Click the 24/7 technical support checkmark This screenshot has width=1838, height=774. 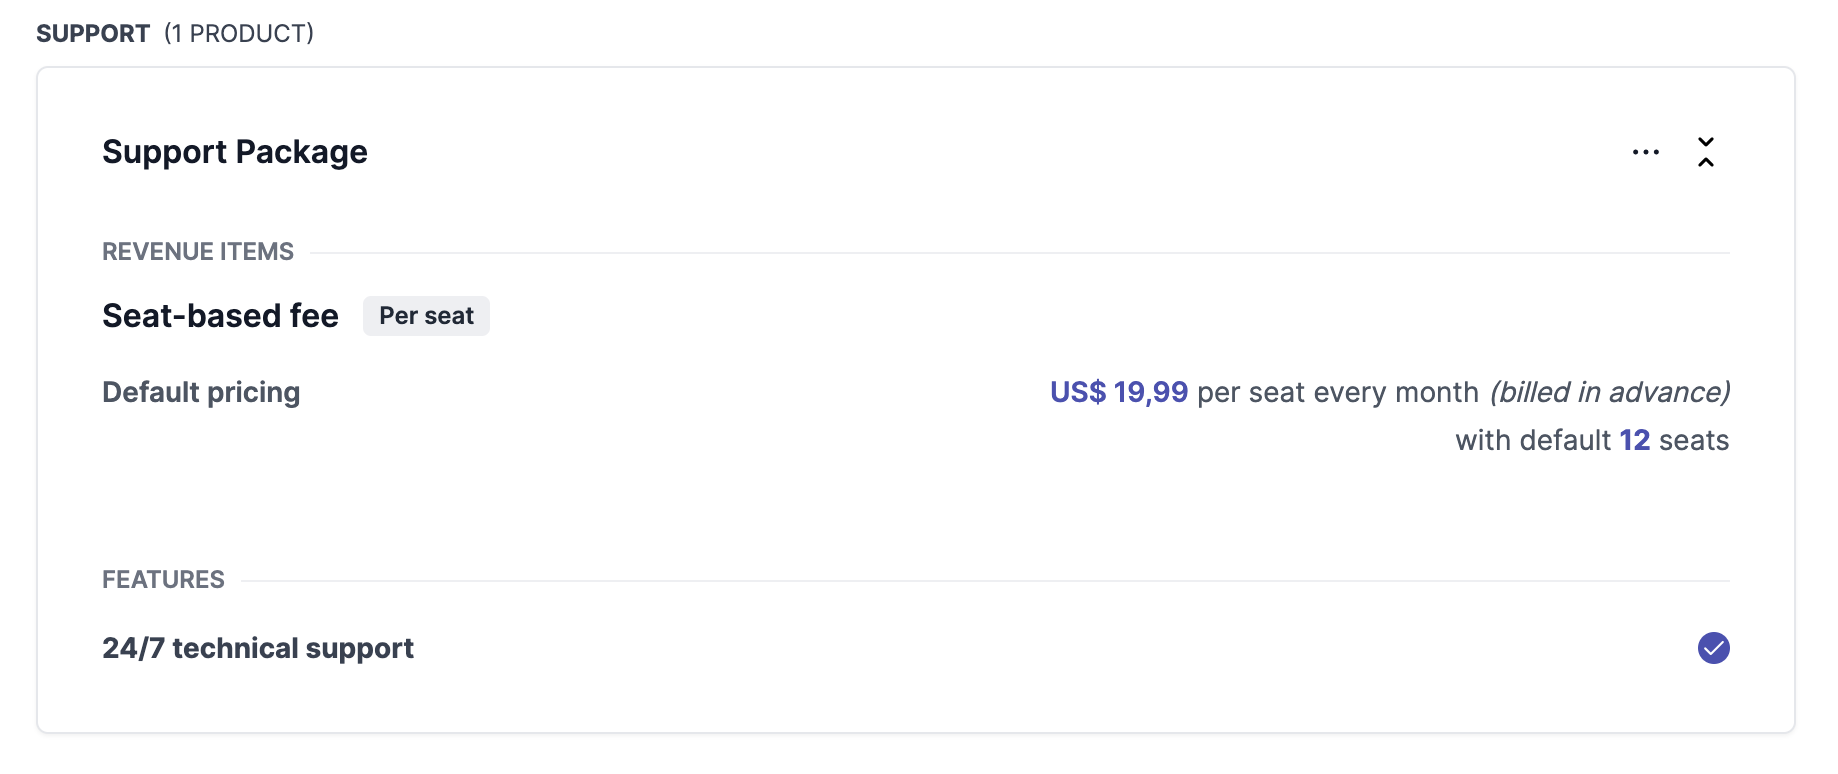[x=1713, y=648]
